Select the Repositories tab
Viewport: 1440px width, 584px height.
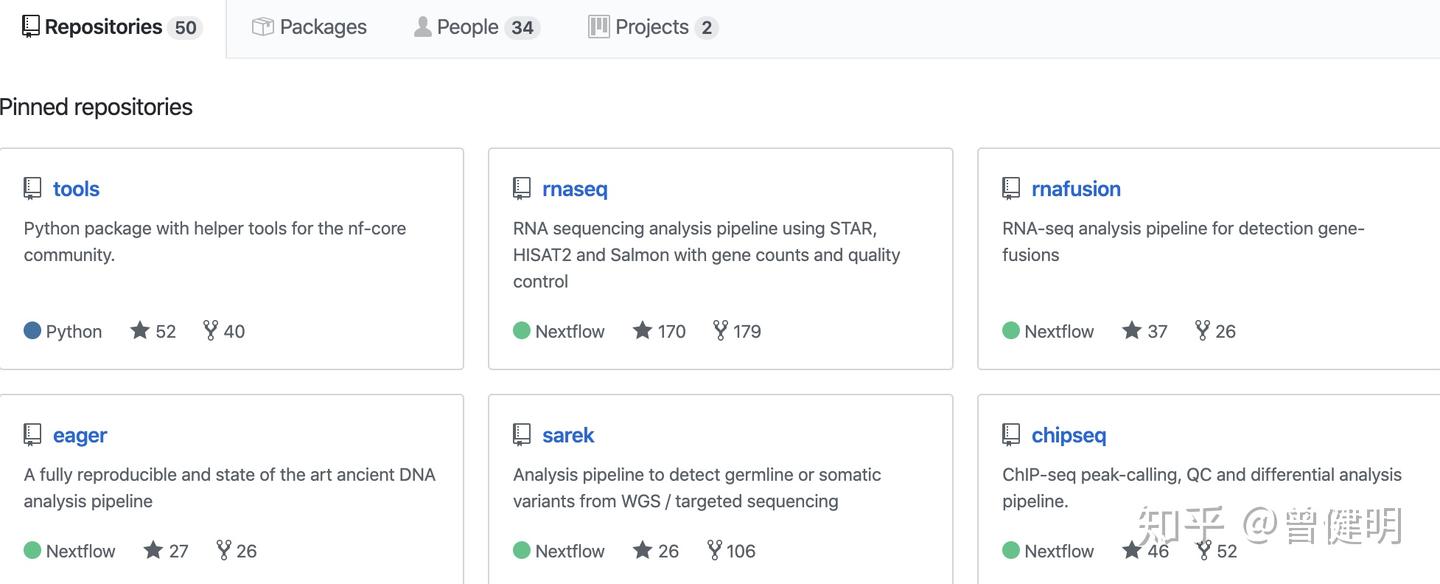click(110, 27)
